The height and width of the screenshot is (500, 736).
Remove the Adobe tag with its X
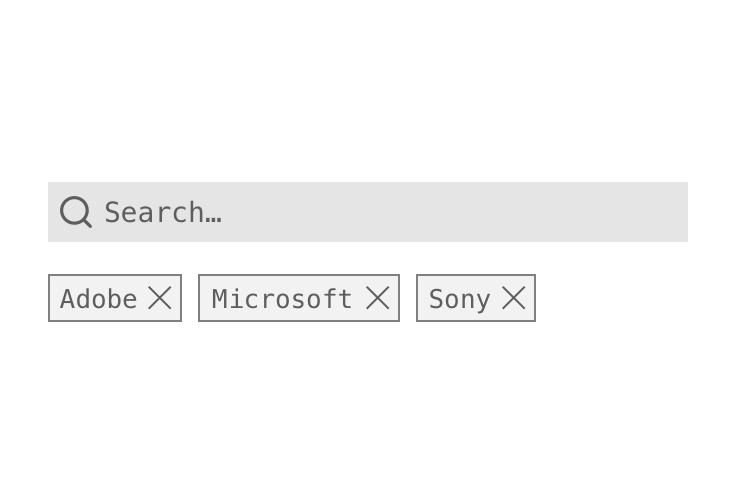[x=160, y=298]
